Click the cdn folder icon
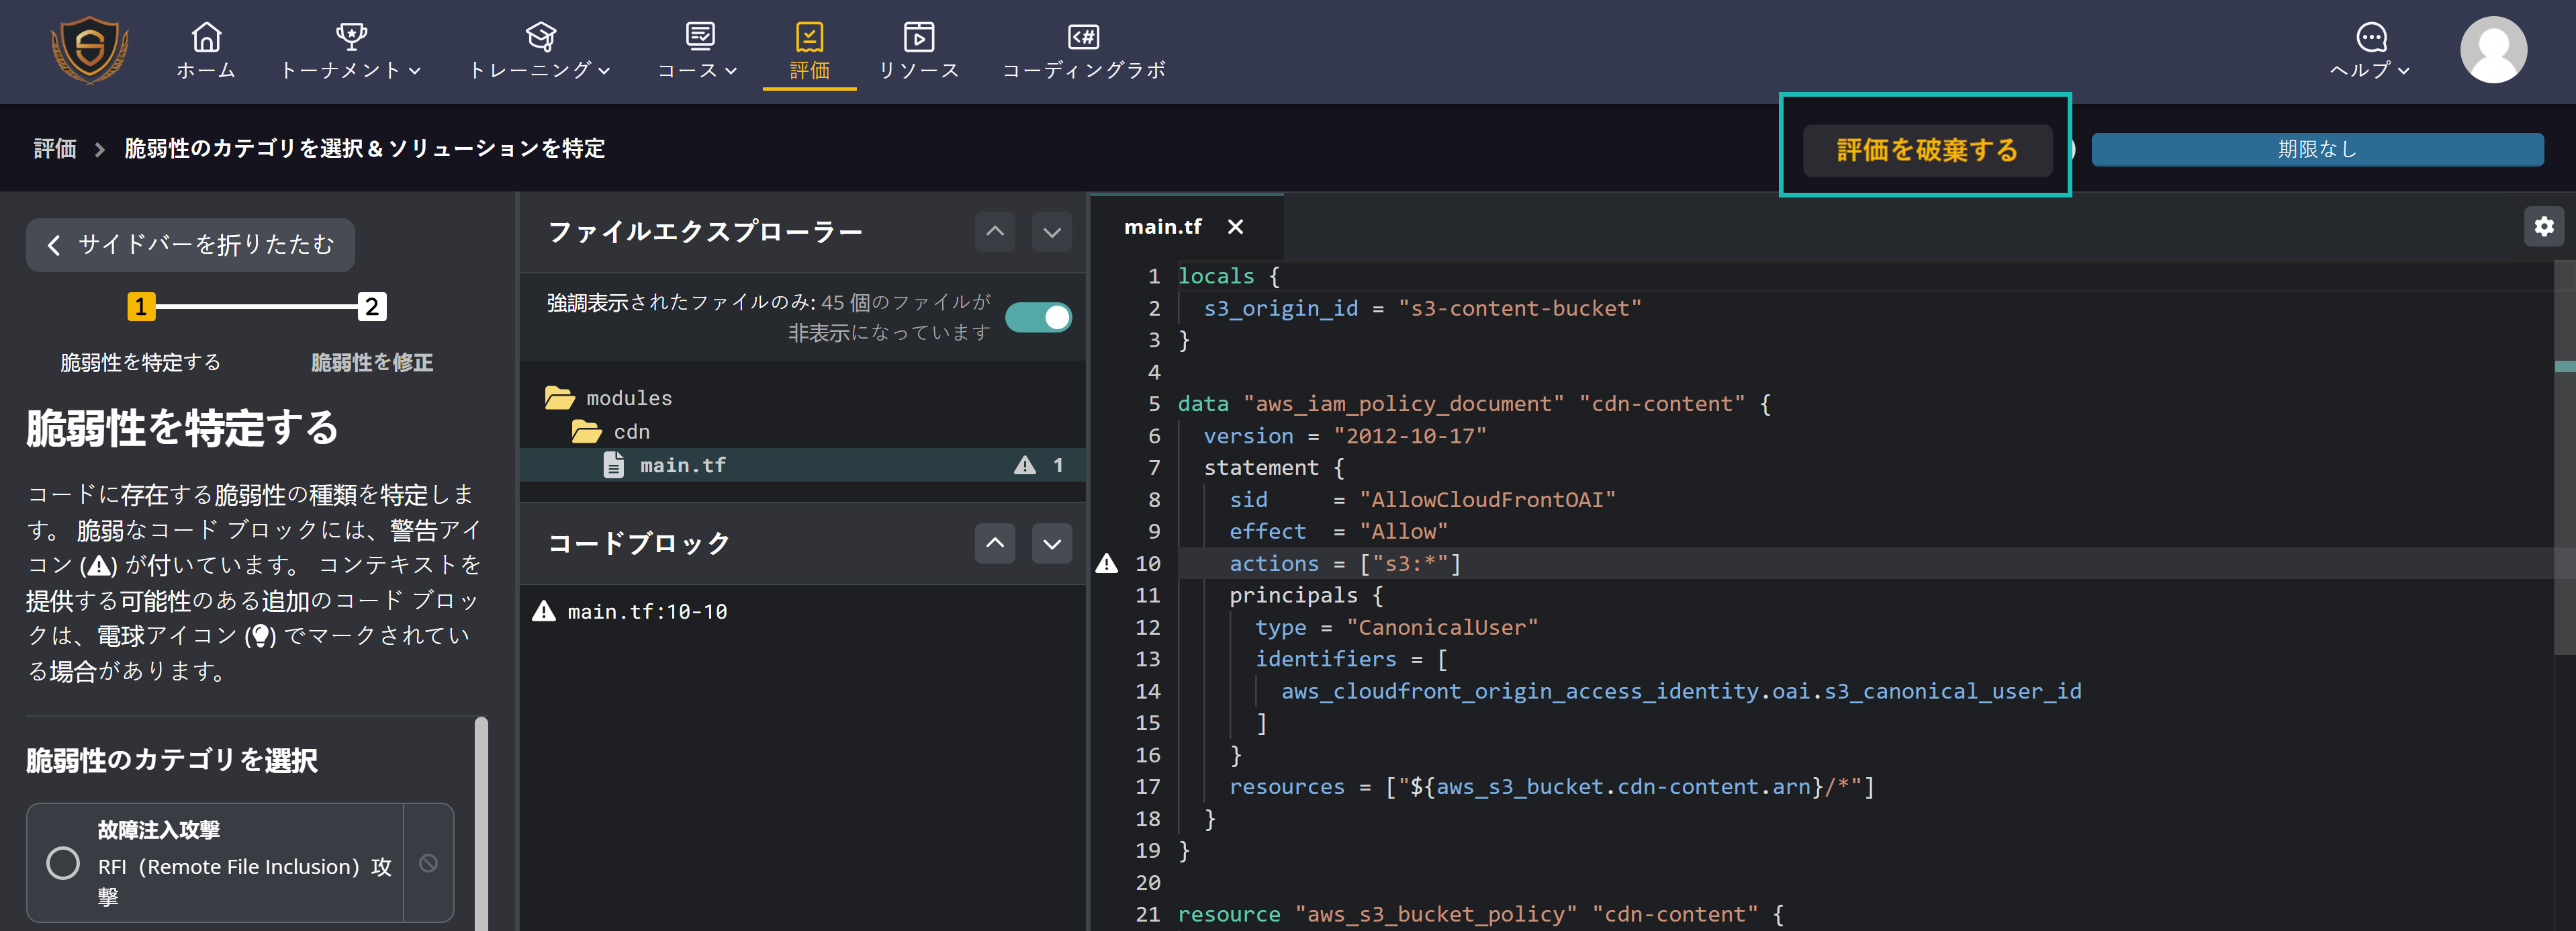 [586, 432]
